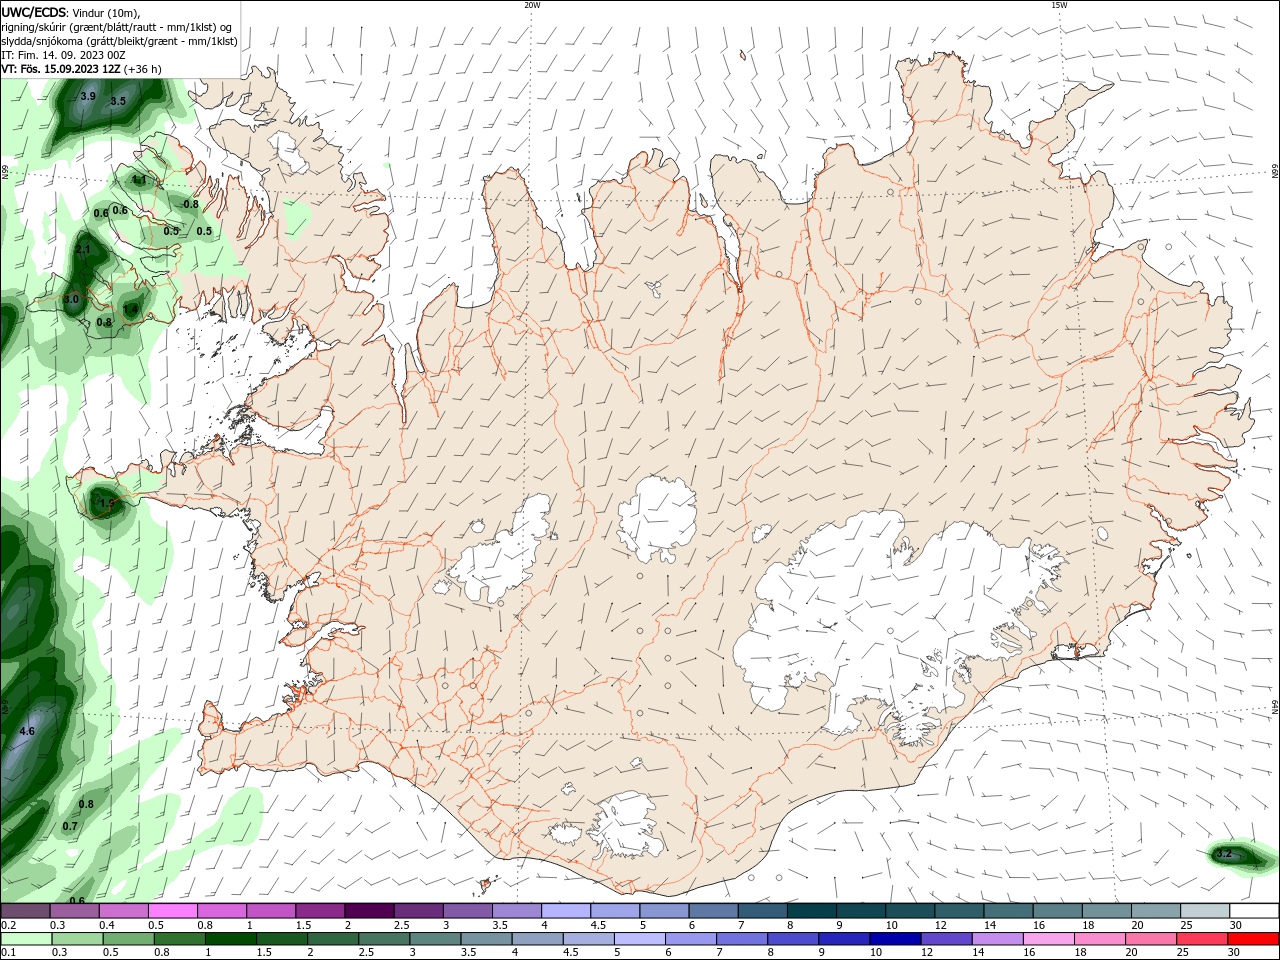
Task: Click the light pink rain swatch starting at 16
Action: [x=1050, y=939]
